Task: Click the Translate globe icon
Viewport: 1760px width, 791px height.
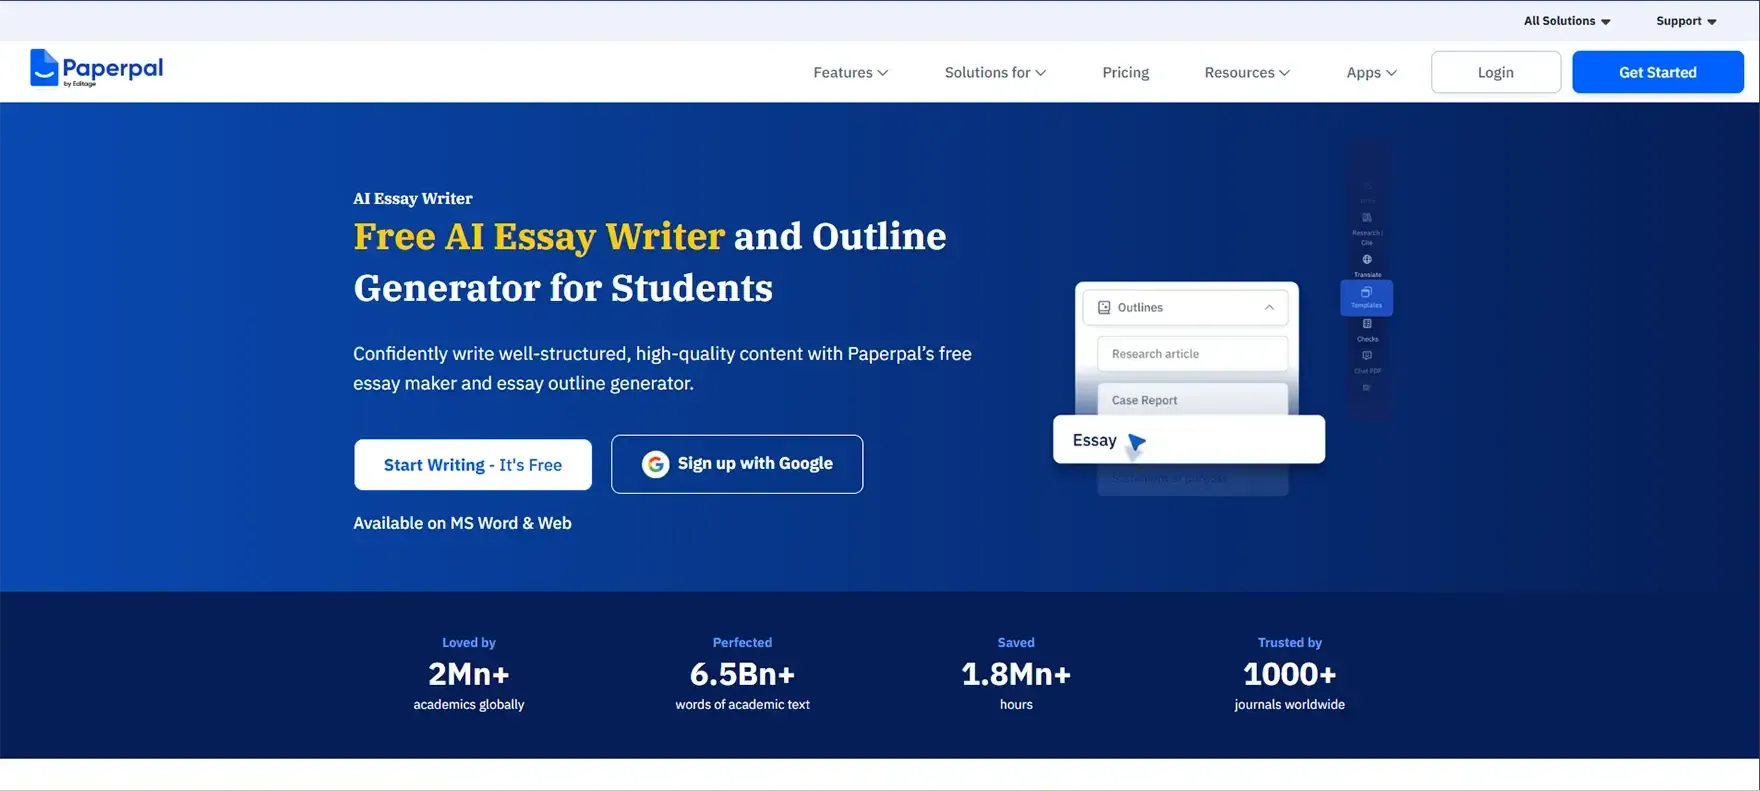Action: pos(1367,260)
